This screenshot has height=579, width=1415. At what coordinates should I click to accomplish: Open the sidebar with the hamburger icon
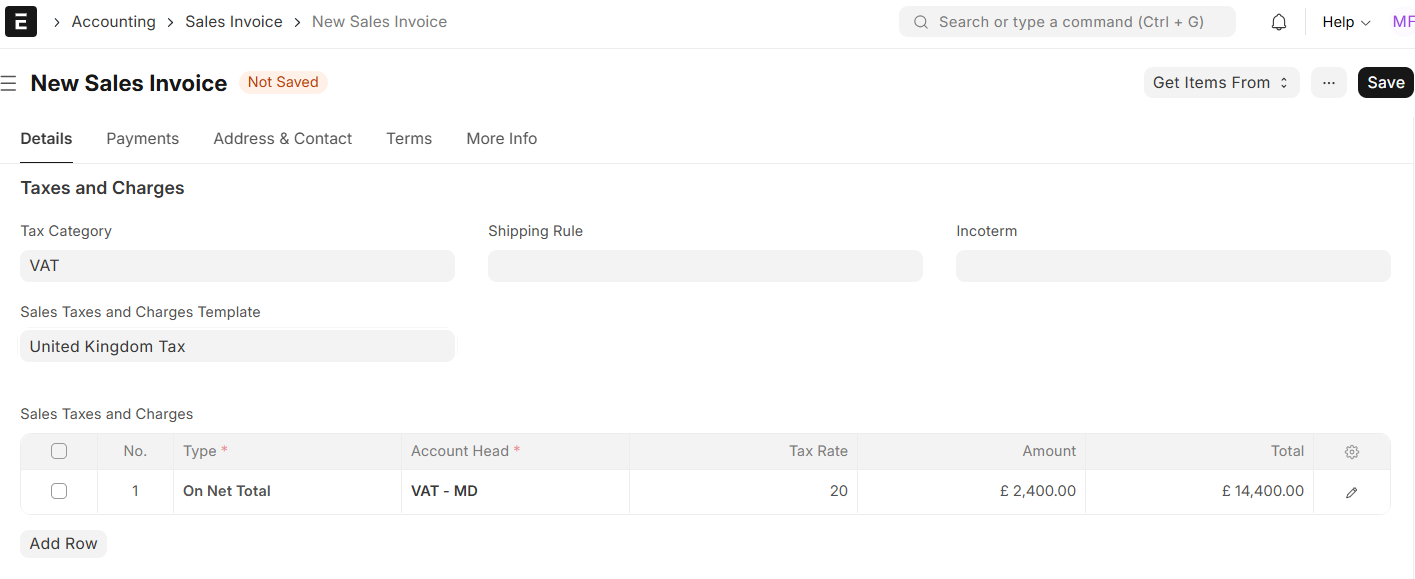(9, 83)
